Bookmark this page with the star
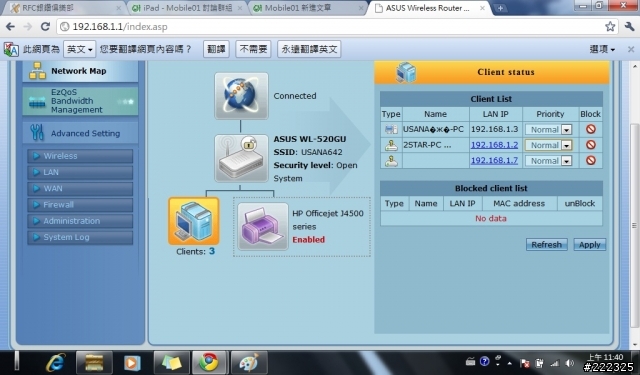Image resolution: width=640 pixels, height=375 pixels. pos(610,27)
